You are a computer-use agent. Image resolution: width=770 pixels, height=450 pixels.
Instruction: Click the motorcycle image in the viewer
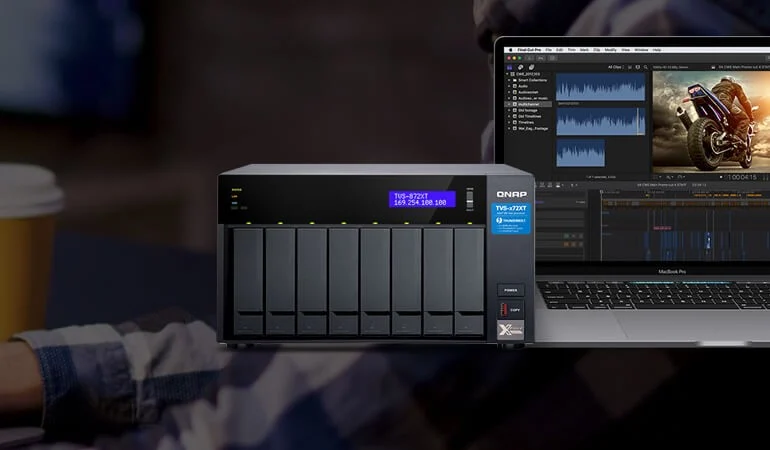pos(711,121)
